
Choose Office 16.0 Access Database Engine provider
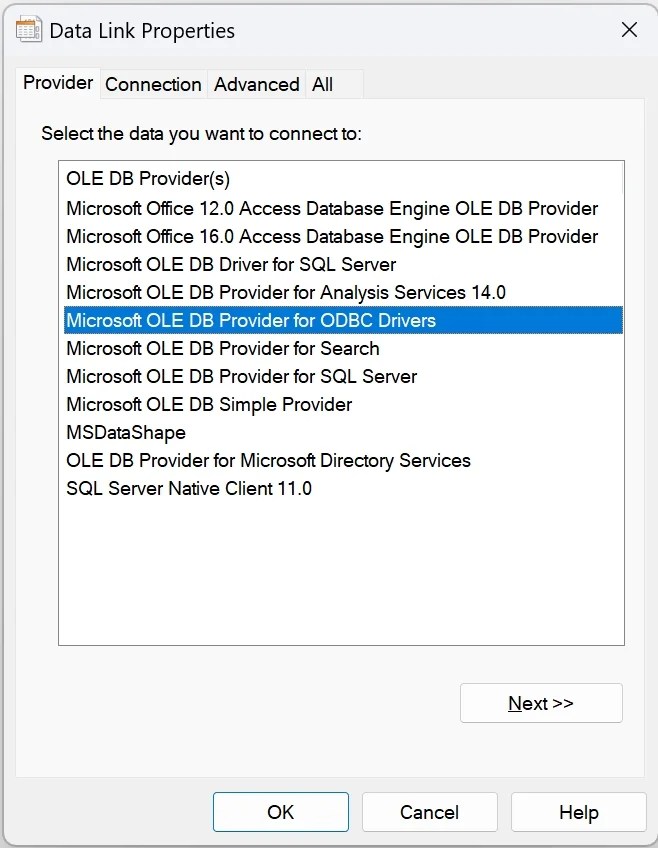(332, 237)
